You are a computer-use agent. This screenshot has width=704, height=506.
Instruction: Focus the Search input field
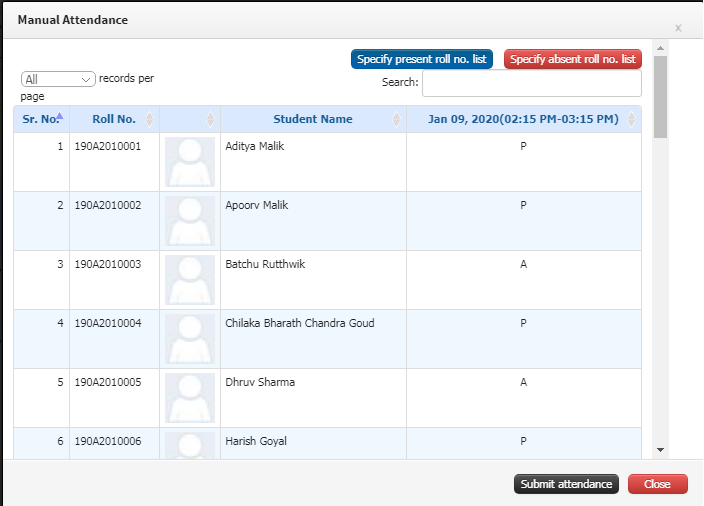(x=532, y=83)
